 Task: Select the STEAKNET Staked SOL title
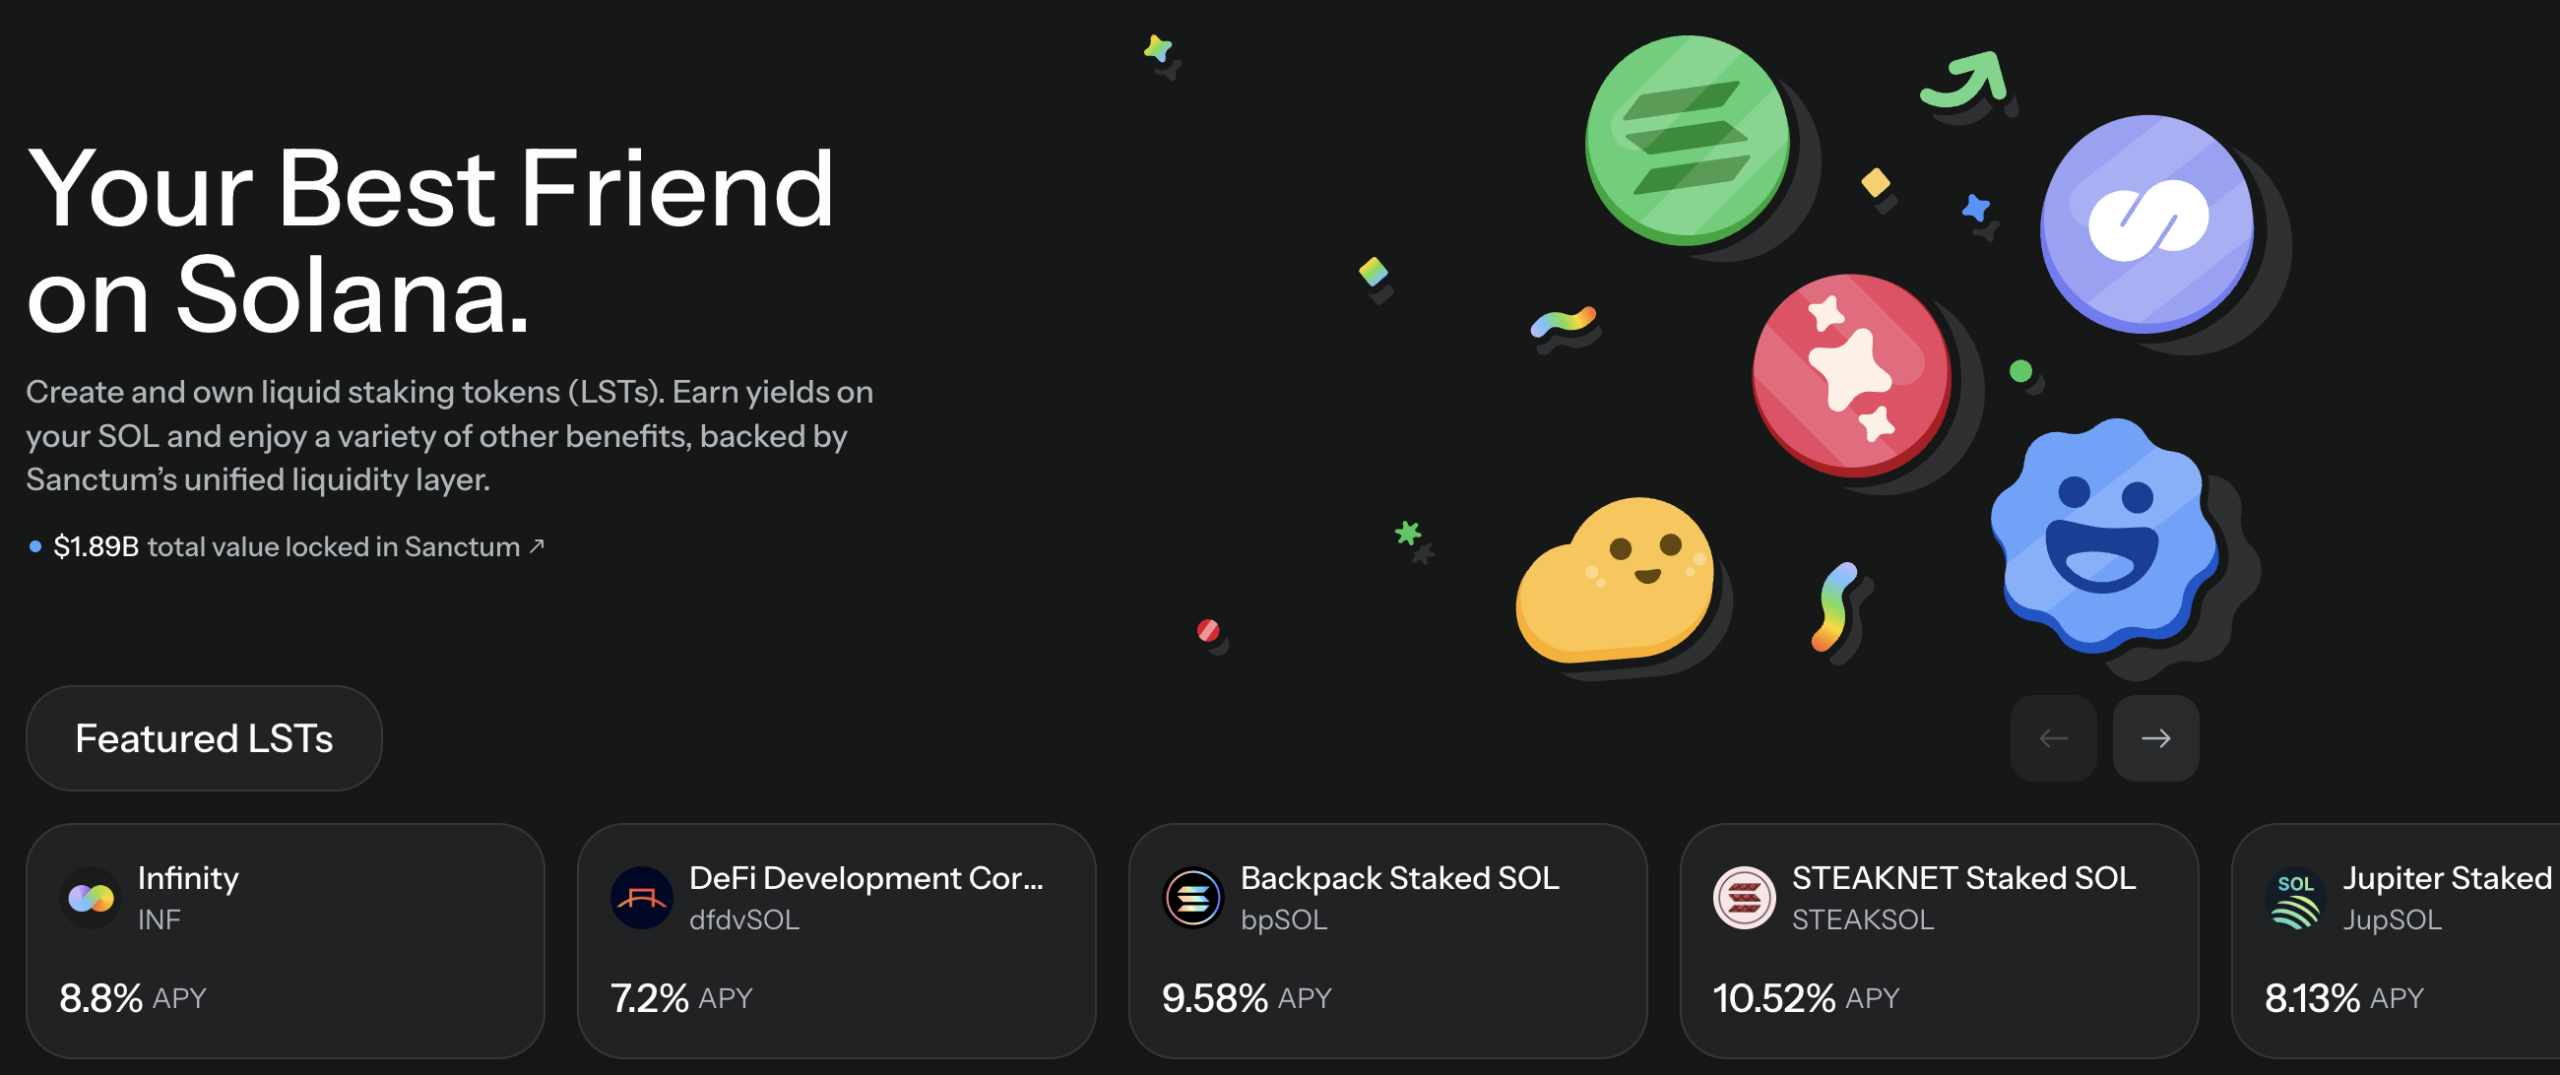(x=1963, y=878)
